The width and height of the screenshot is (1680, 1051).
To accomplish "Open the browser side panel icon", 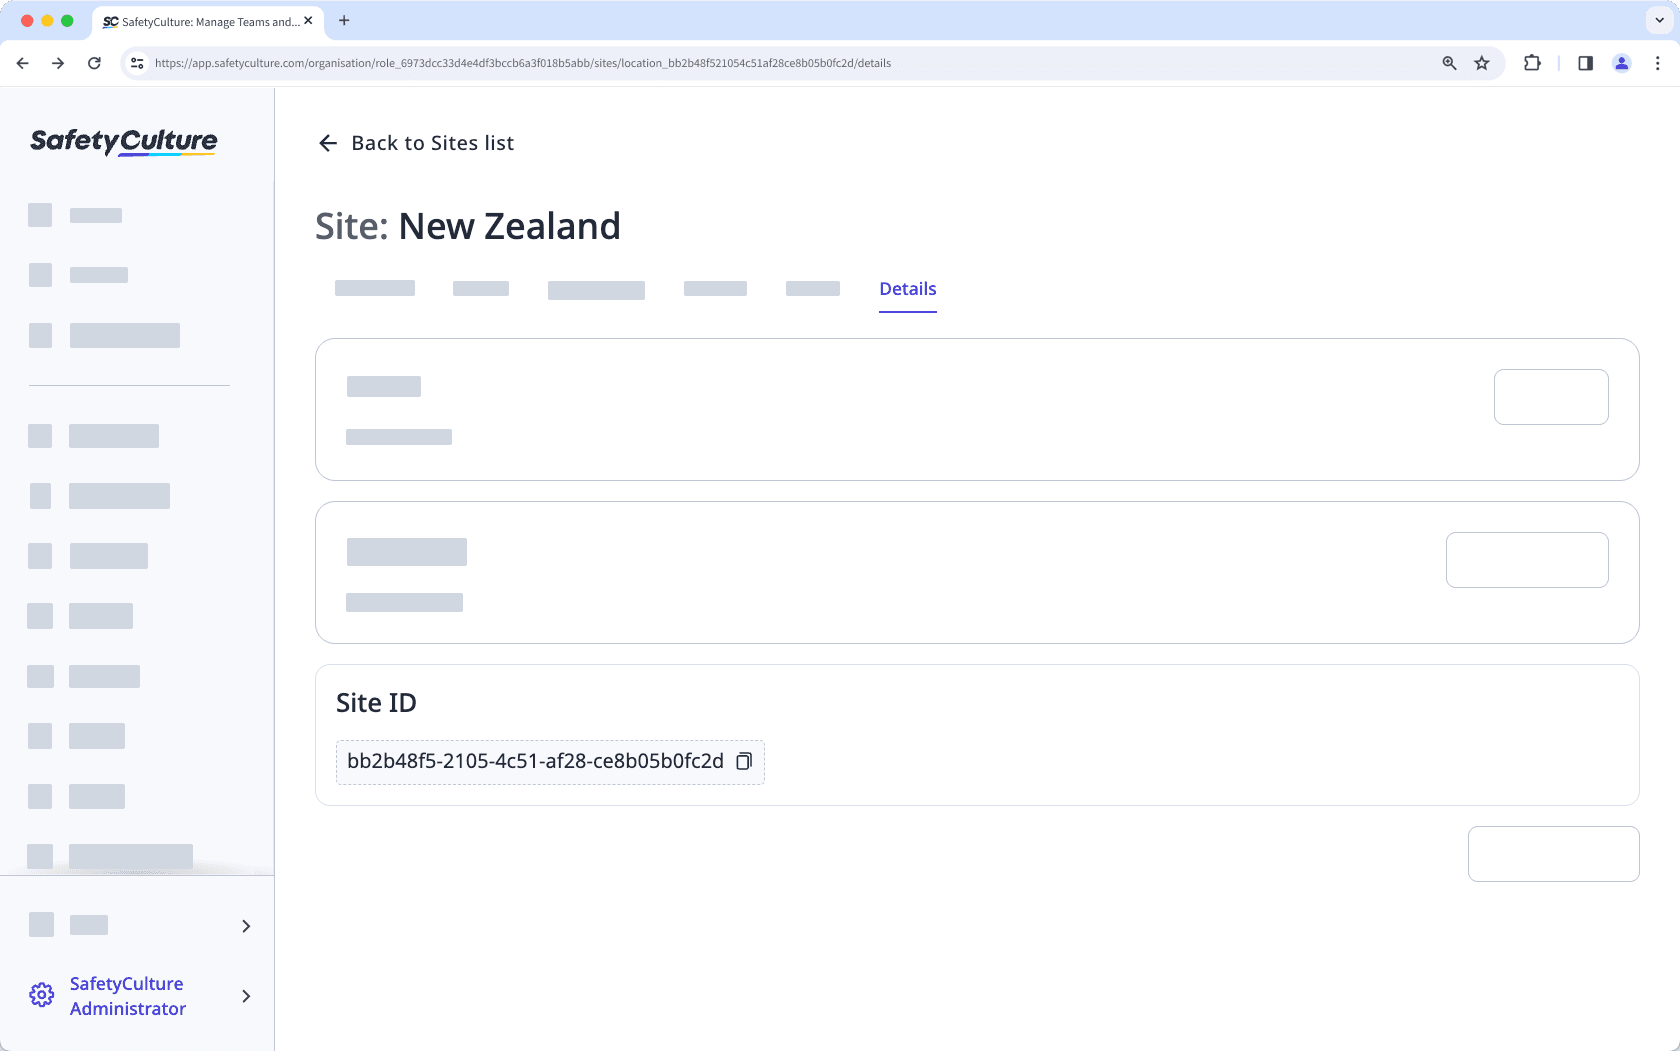I will tap(1584, 62).
